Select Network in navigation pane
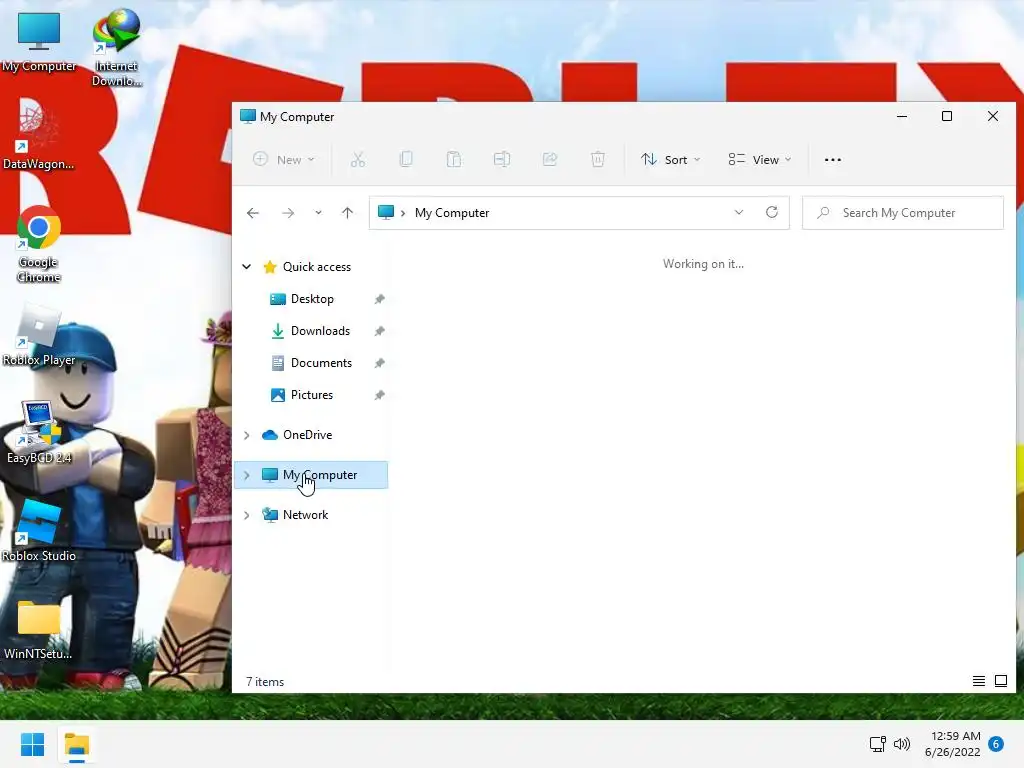This screenshot has width=1024, height=768. coord(305,515)
